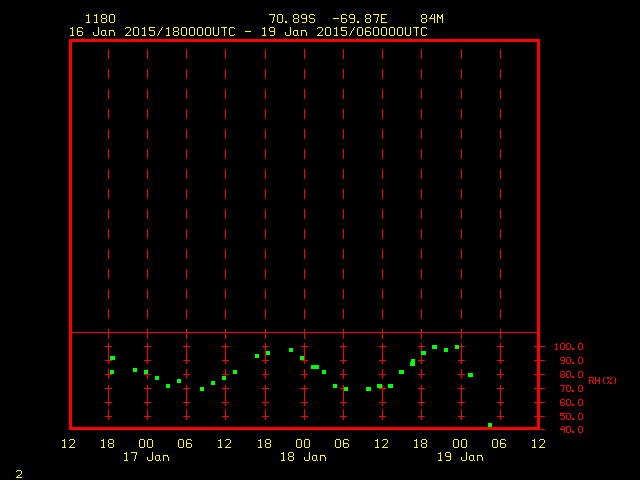
Task: Click the "70.0" humidity axis label
Action: pyautogui.click(x=571, y=389)
